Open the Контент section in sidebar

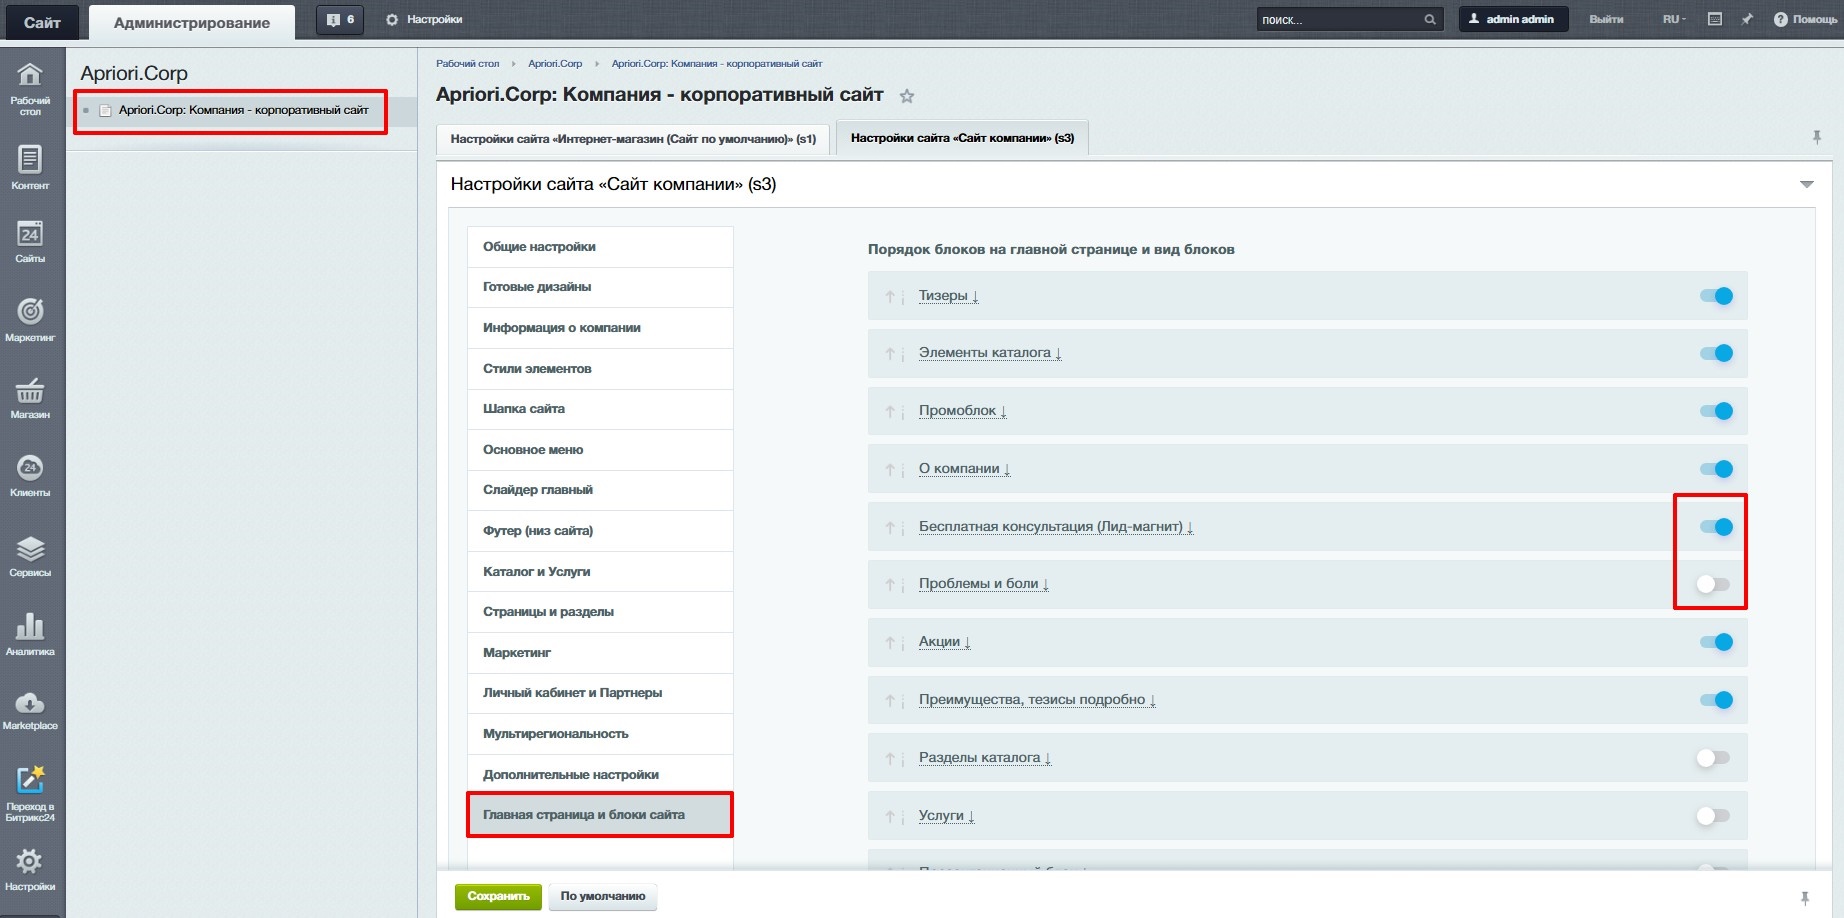click(x=30, y=166)
